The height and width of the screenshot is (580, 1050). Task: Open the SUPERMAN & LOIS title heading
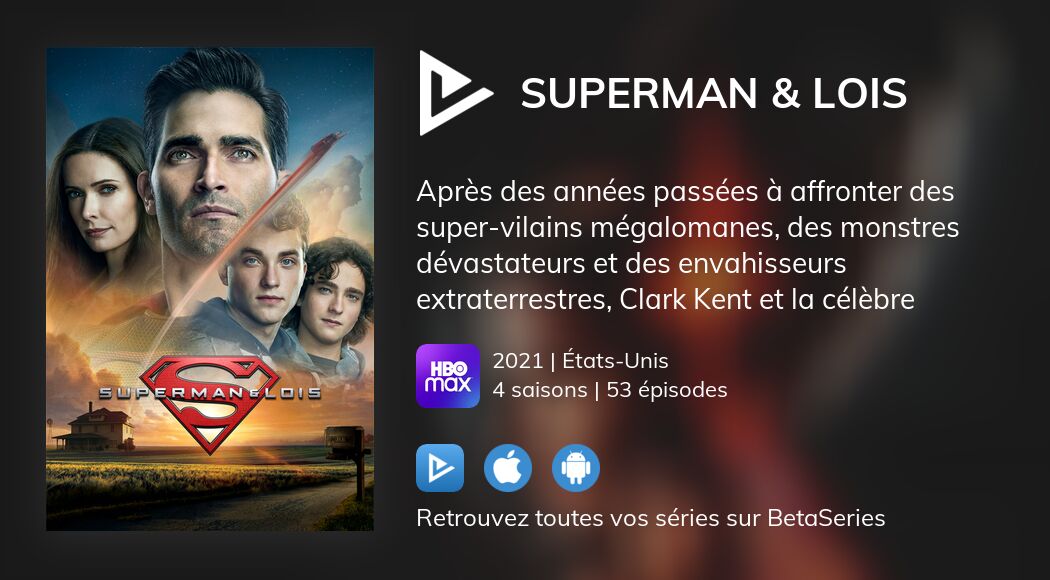coord(714,93)
